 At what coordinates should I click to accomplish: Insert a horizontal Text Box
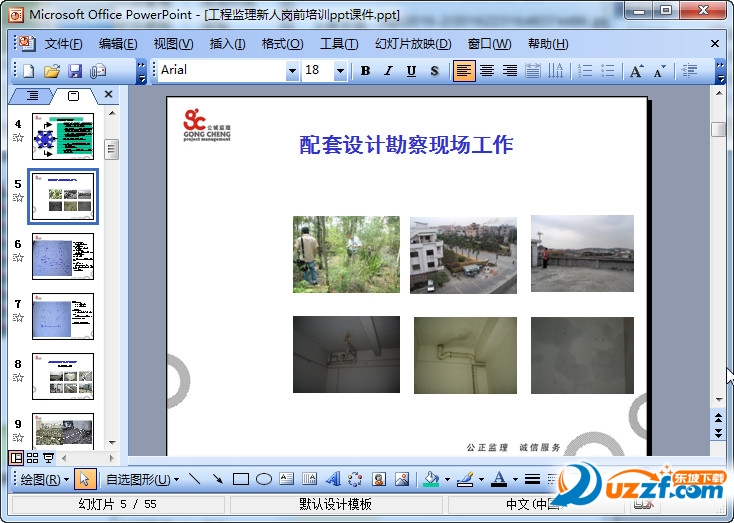286,479
